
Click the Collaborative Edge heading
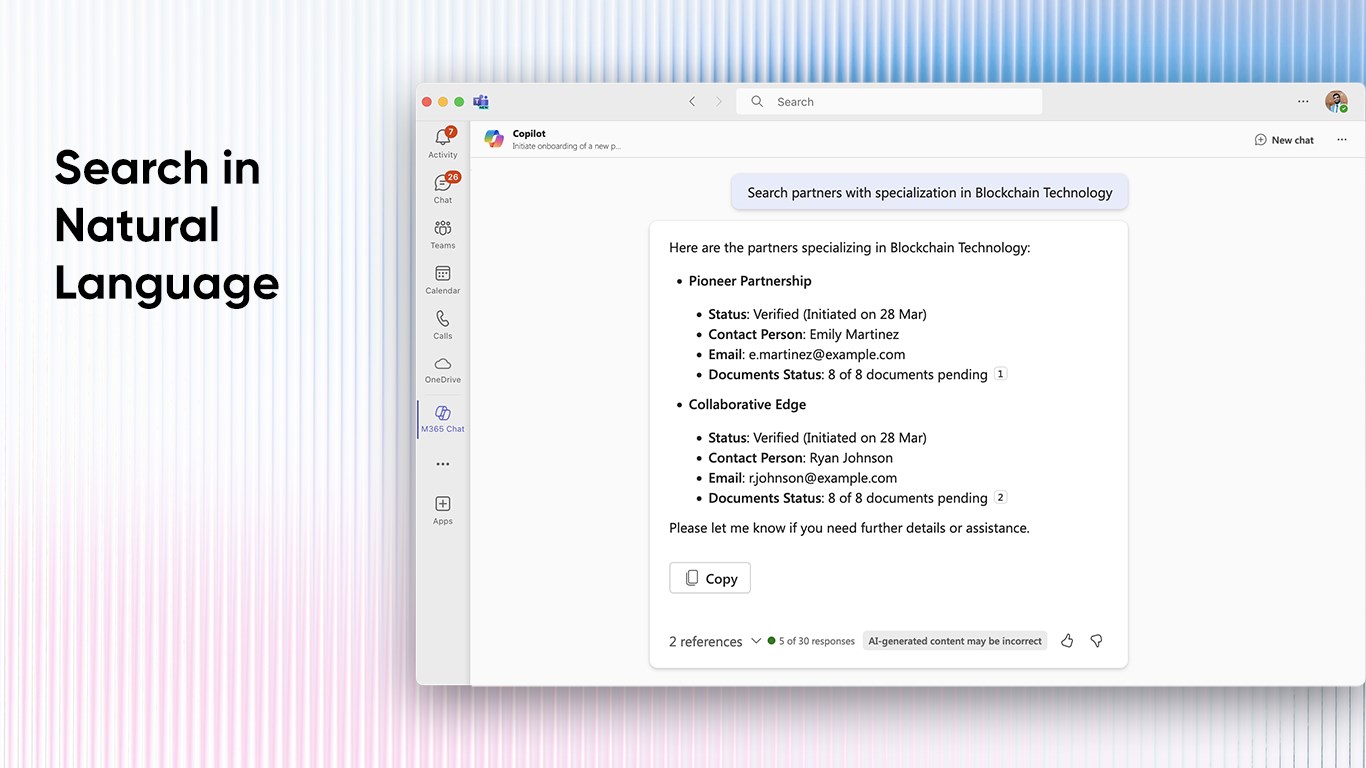tap(747, 405)
